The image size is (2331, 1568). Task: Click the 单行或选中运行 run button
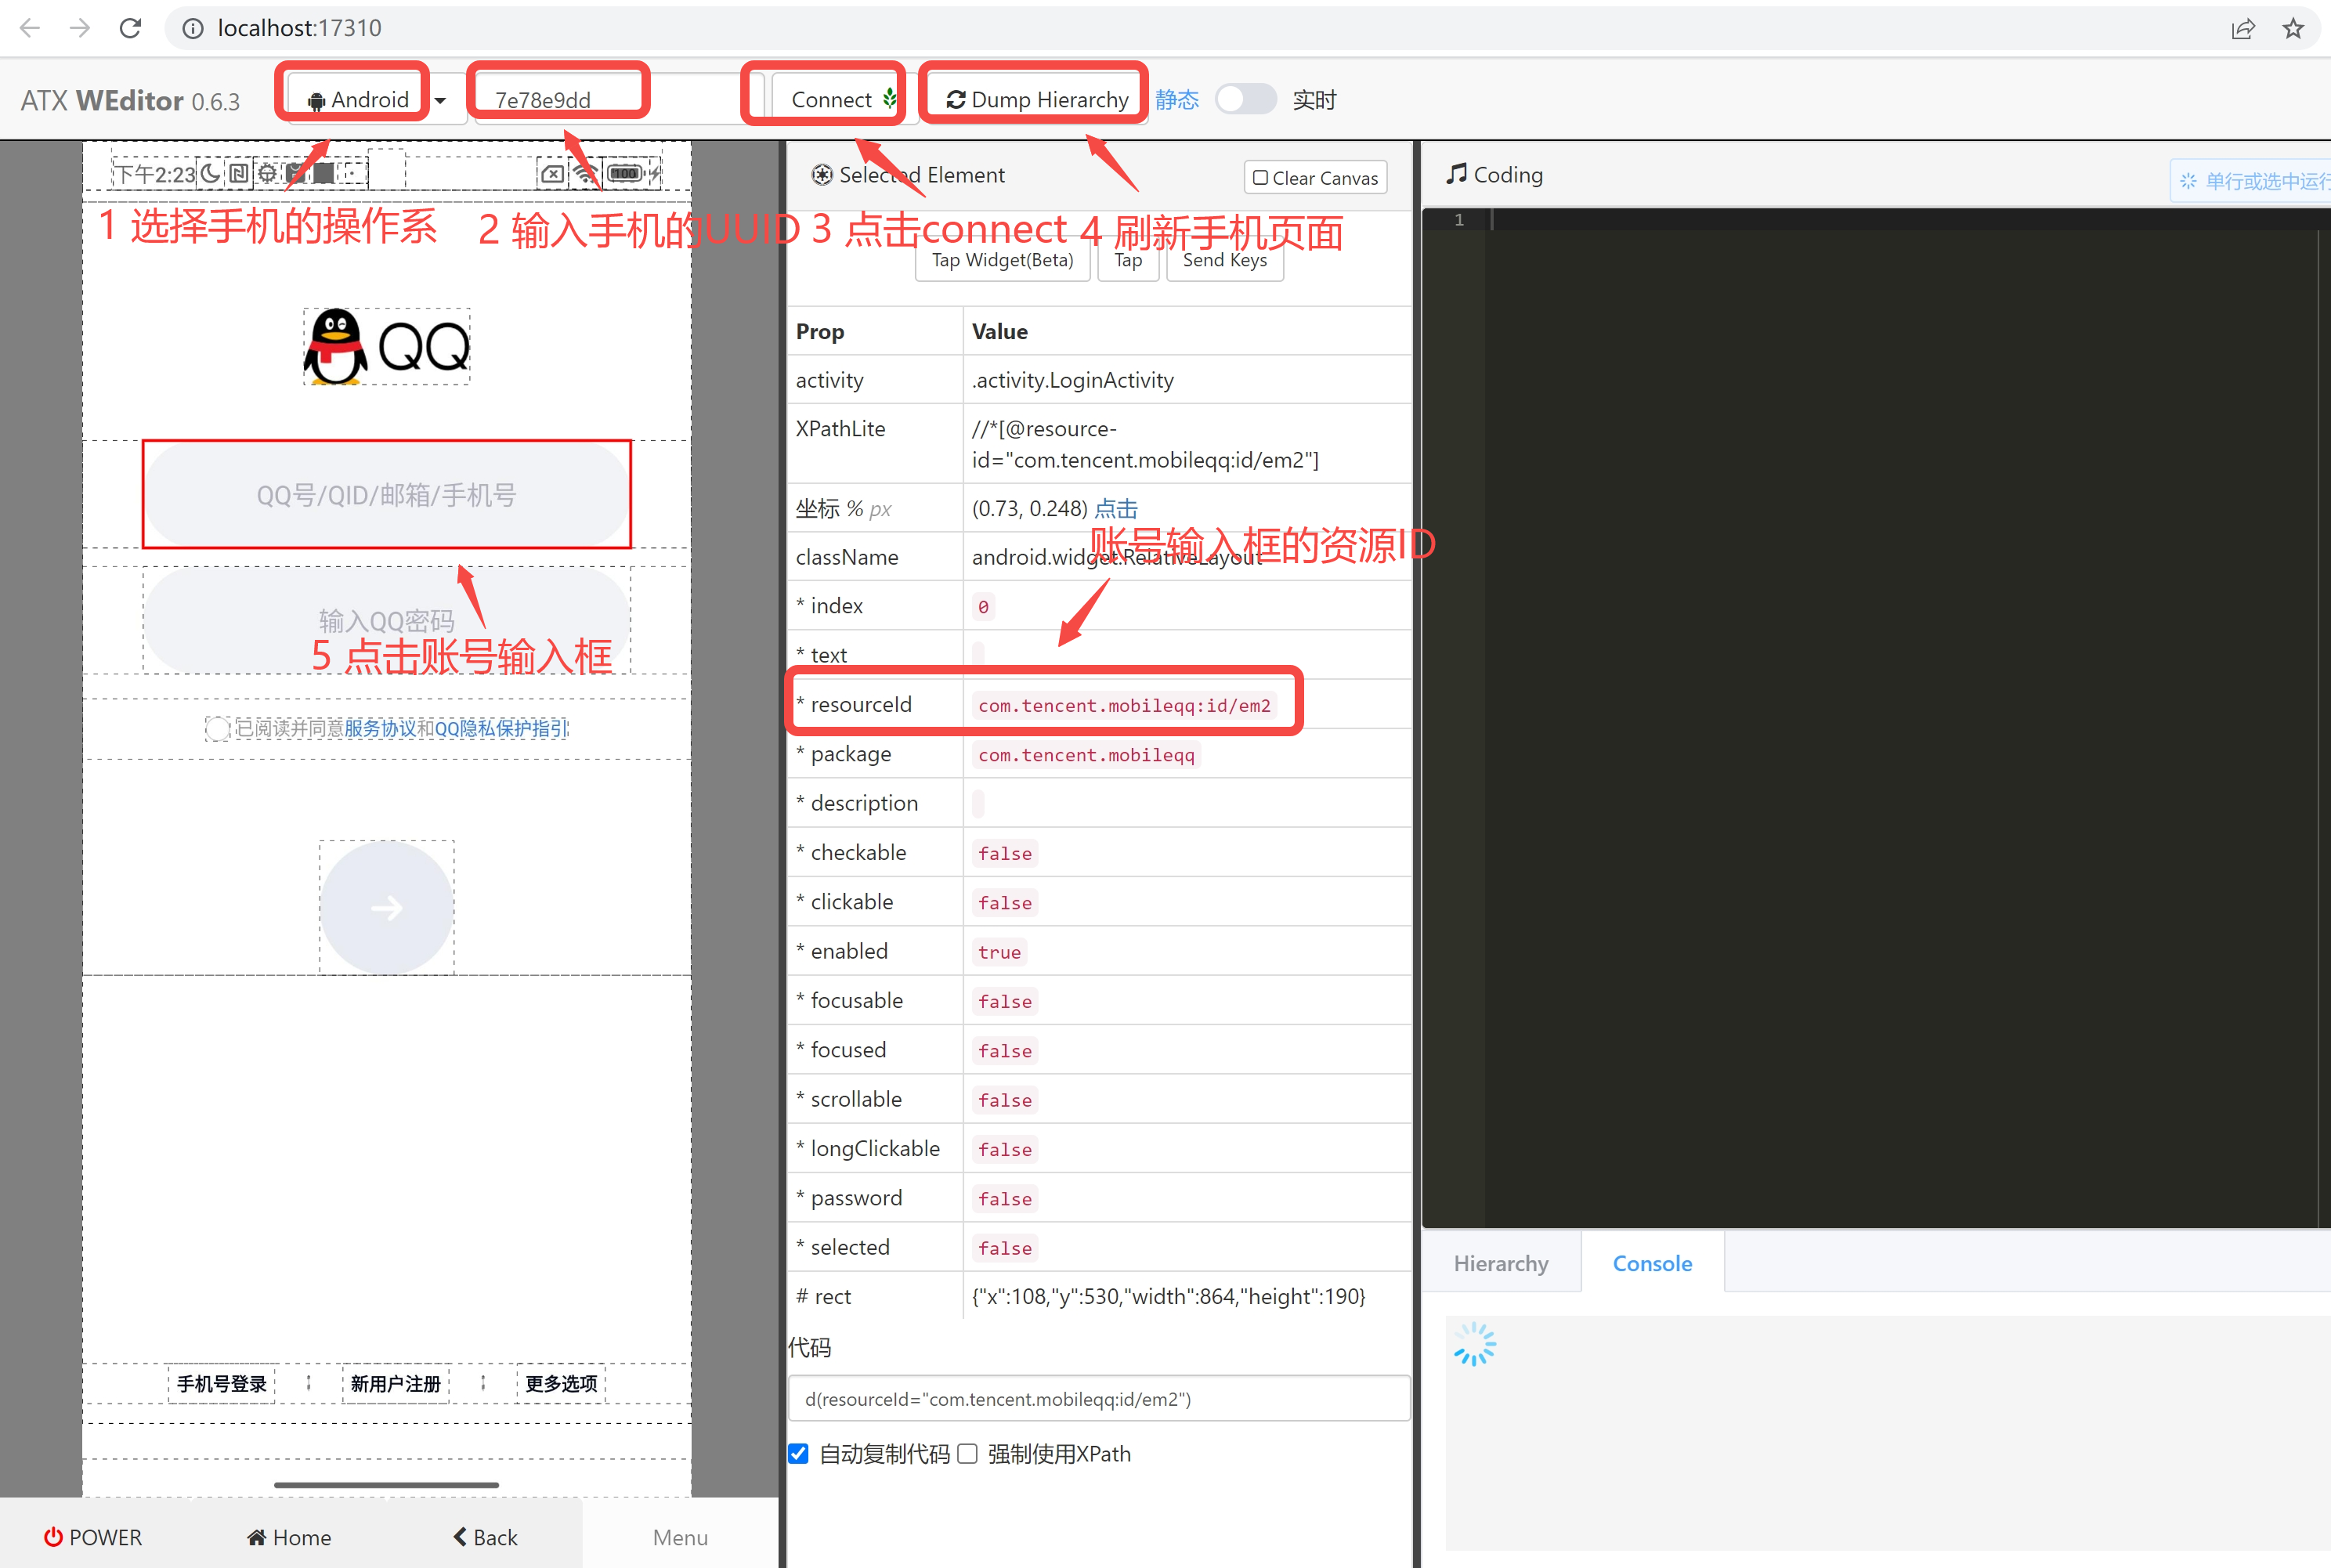[x=2253, y=181]
